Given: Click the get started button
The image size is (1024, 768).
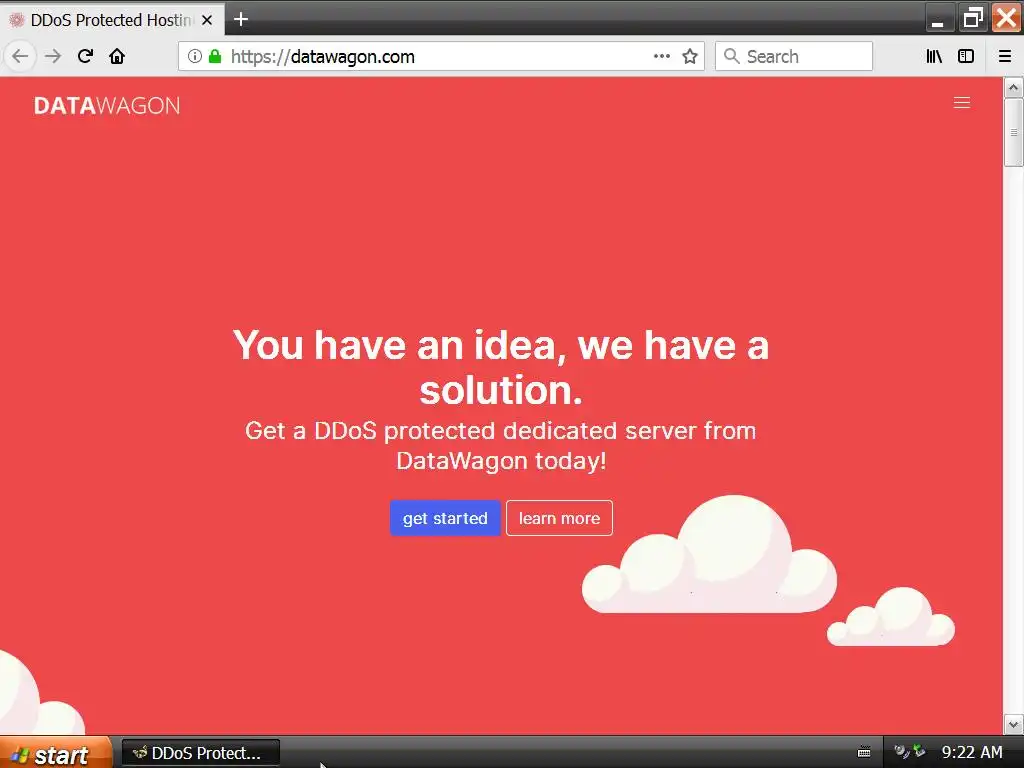Looking at the screenshot, I should [445, 518].
